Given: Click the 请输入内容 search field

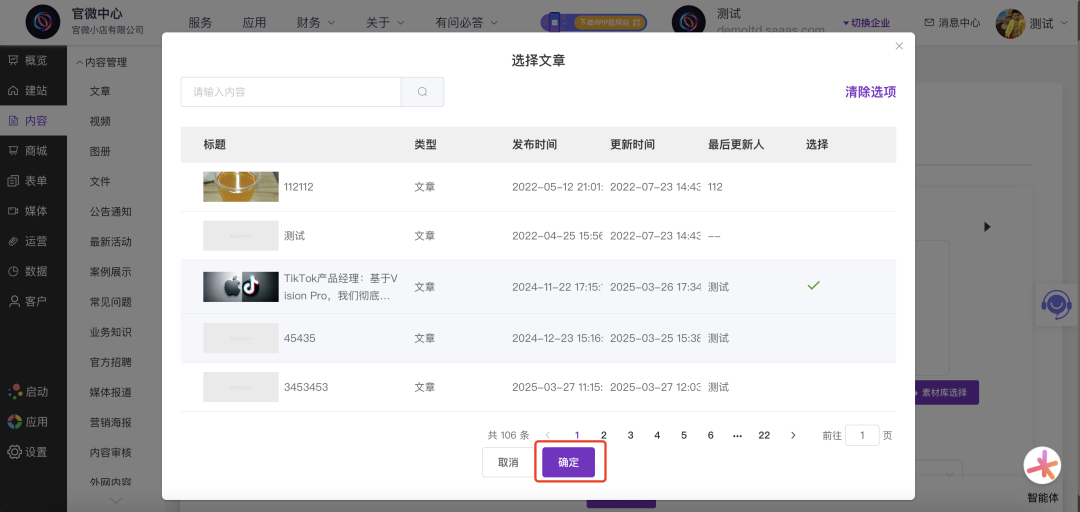Looking at the screenshot, I should (x=290, y=92).
